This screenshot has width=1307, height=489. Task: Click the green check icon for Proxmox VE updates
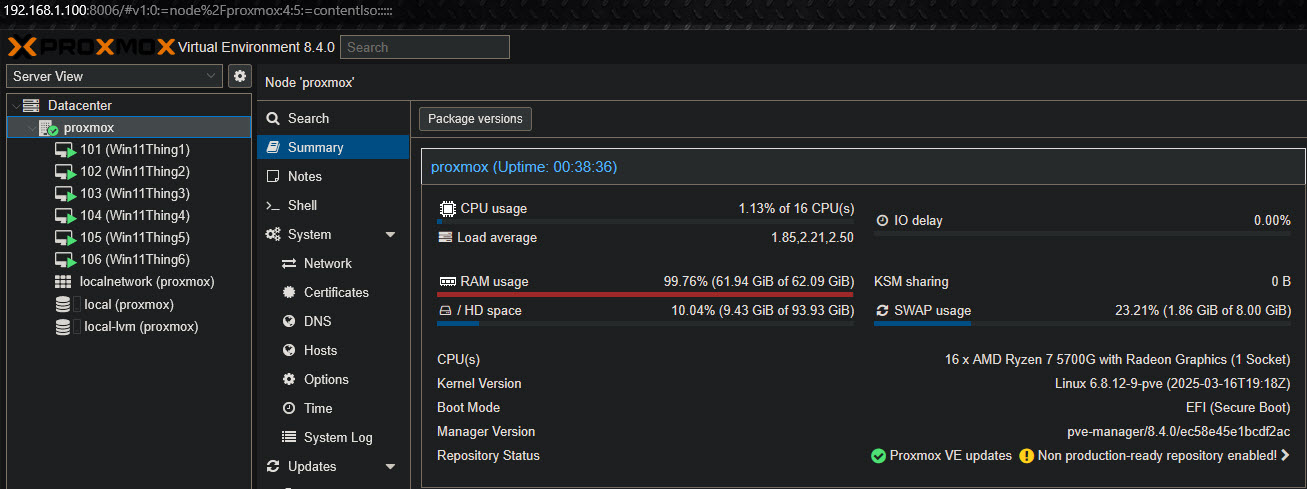878,456
